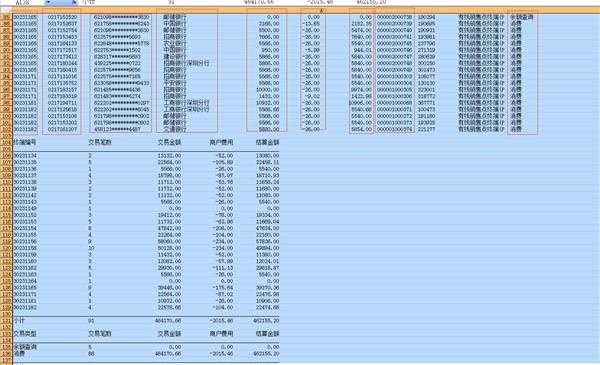The image size is (600, 365).
Task: Select row header 100
Action: 6,116
